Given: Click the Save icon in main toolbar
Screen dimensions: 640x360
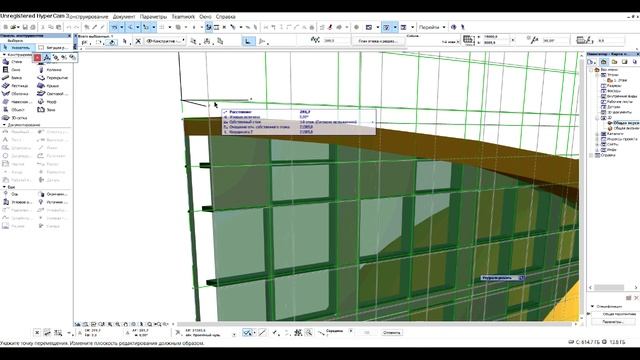Looking at the screenshot, I should tap(25, 27).
